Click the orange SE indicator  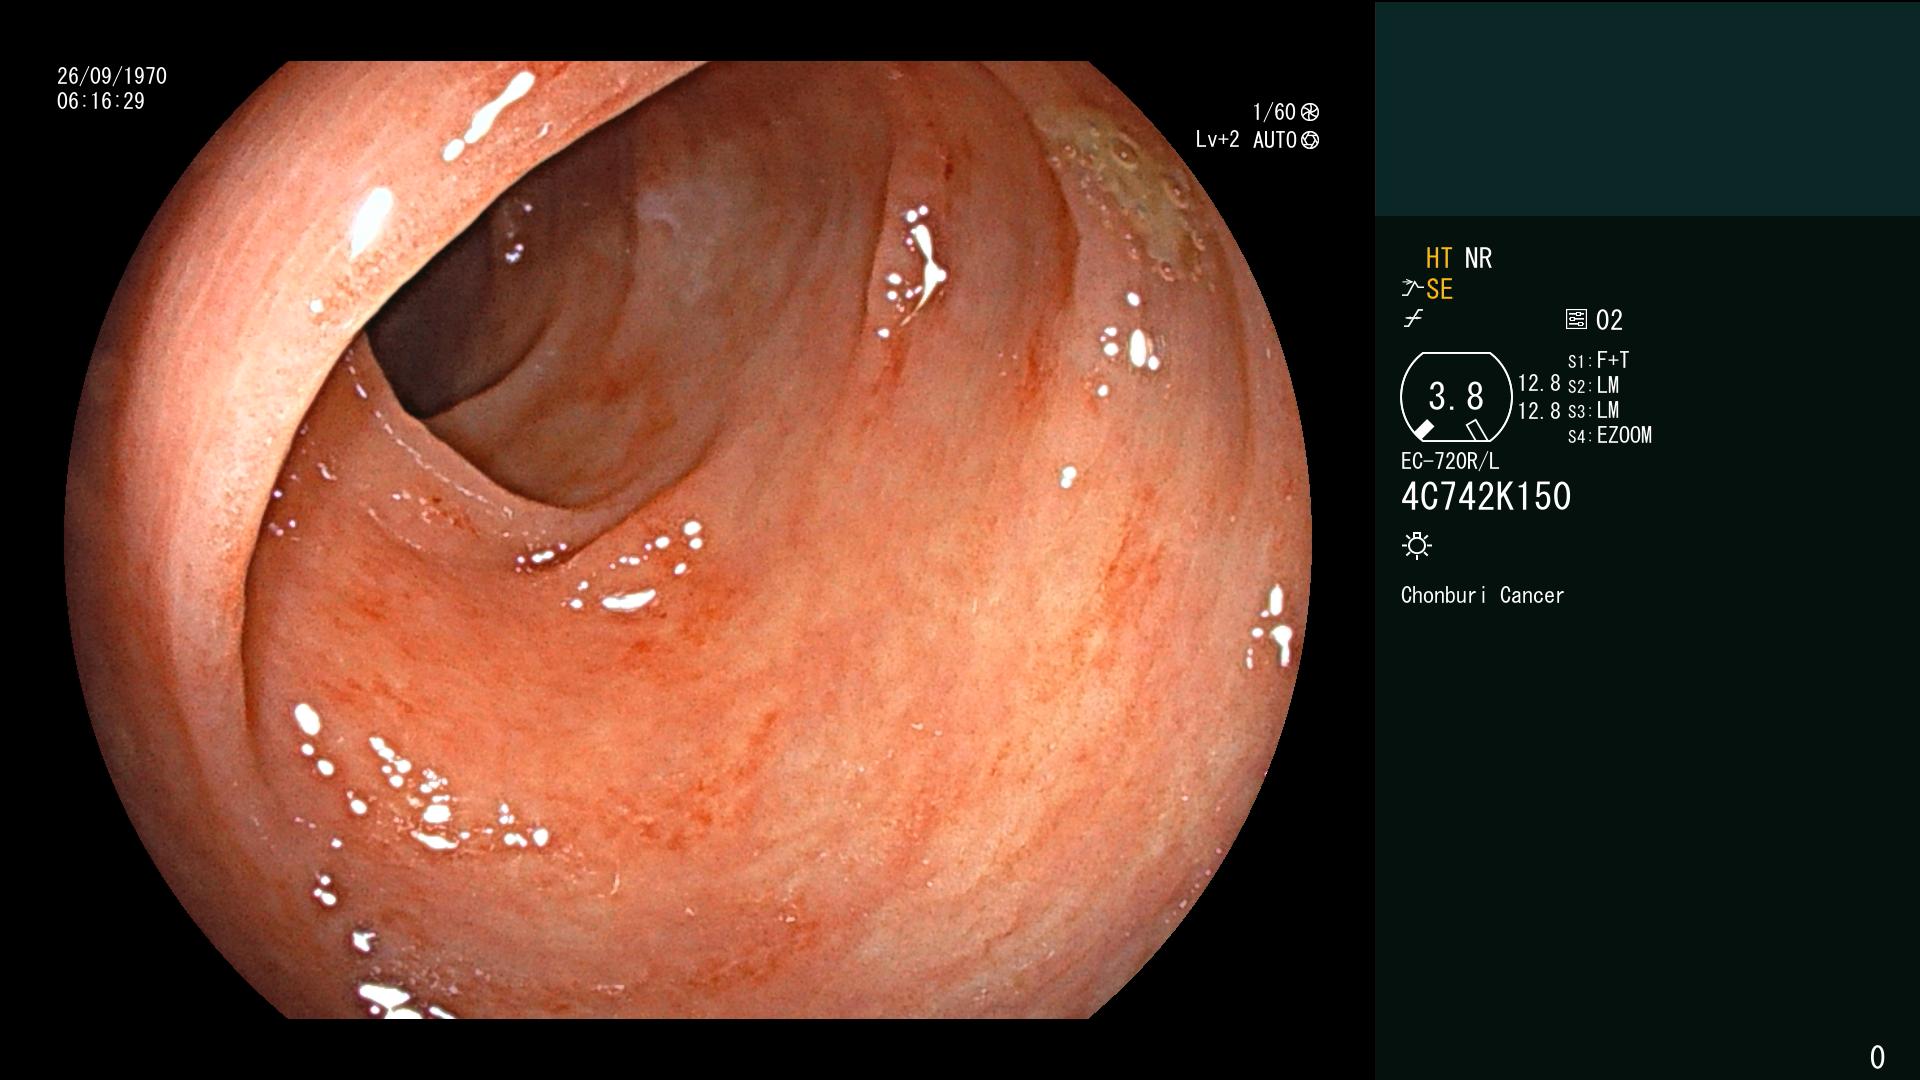[1439, 289]
